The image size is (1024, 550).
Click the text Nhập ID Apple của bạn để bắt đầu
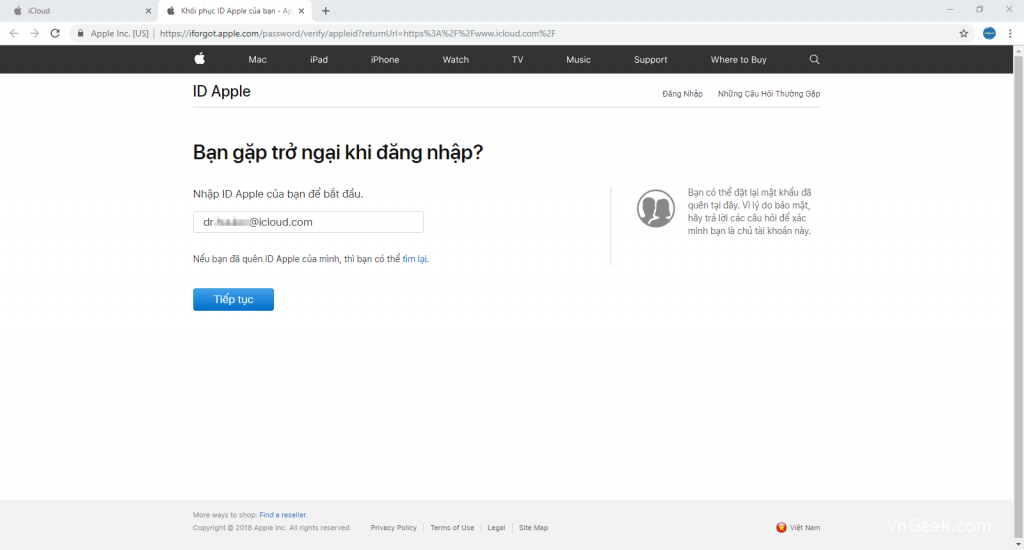click(278, 194)
